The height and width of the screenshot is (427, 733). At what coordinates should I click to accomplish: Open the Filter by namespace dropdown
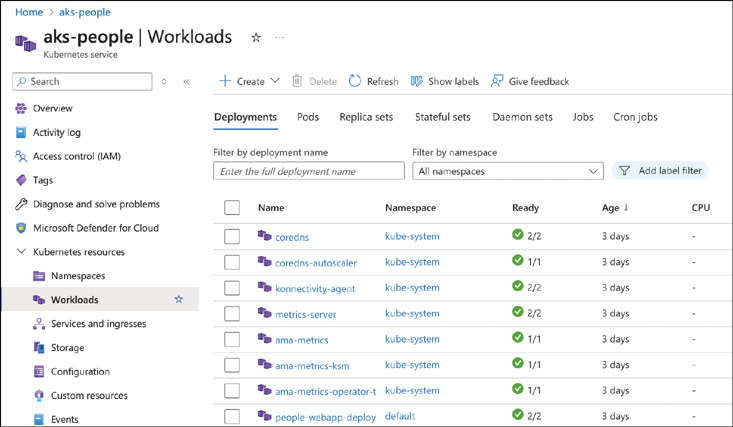pos(507,171)
